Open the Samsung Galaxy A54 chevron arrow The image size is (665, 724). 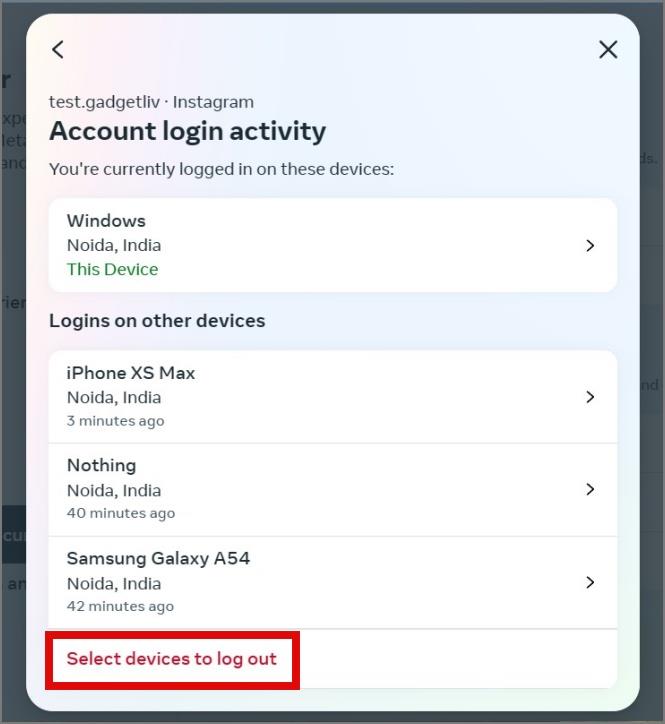click(x=590, y=583)
